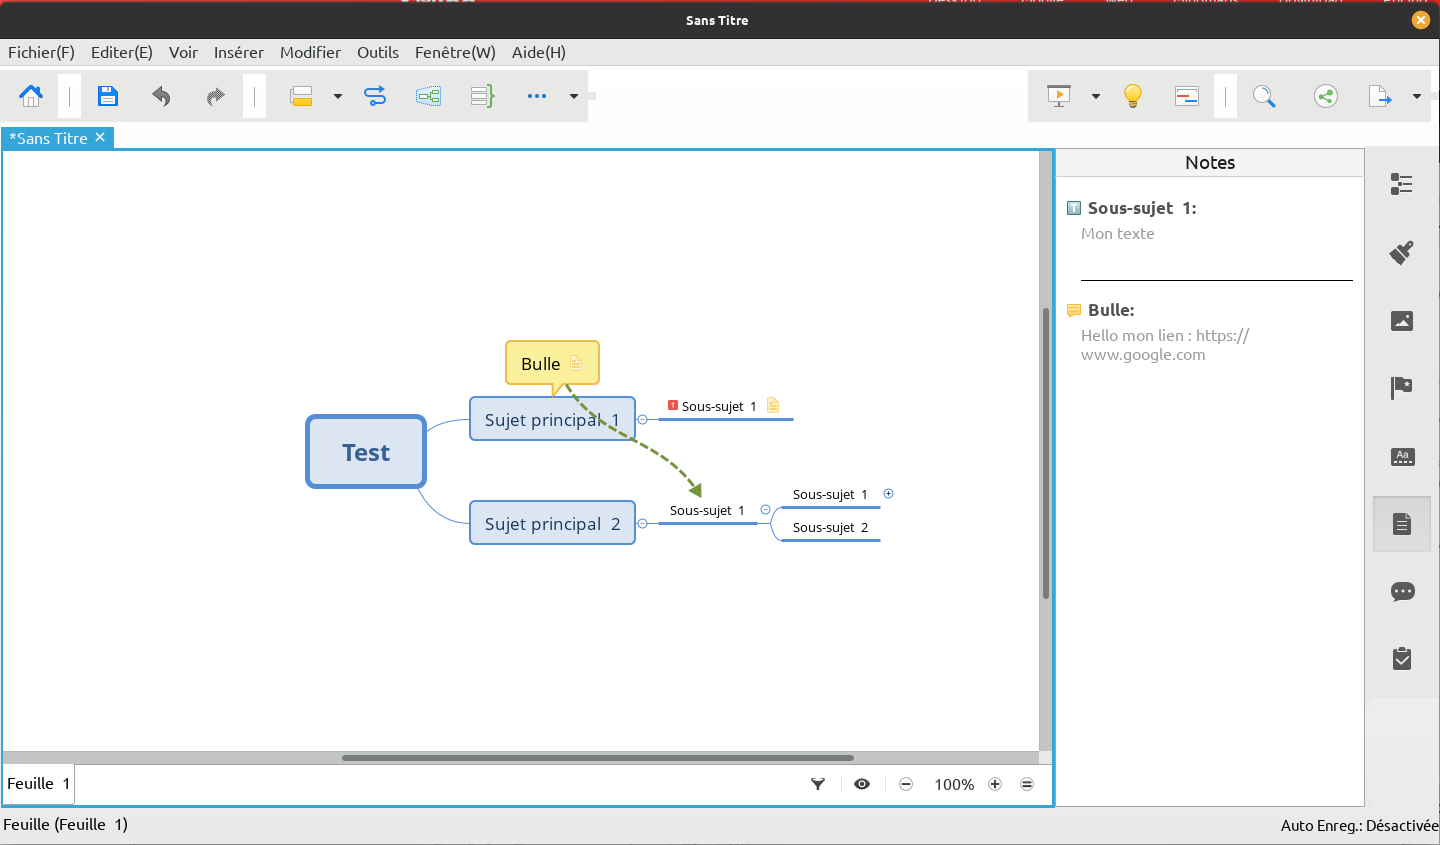Image resolution: width=1440 pixels, height=845 pixels.
Task: Click the 100% zoom level
Action: pos(954,785)
